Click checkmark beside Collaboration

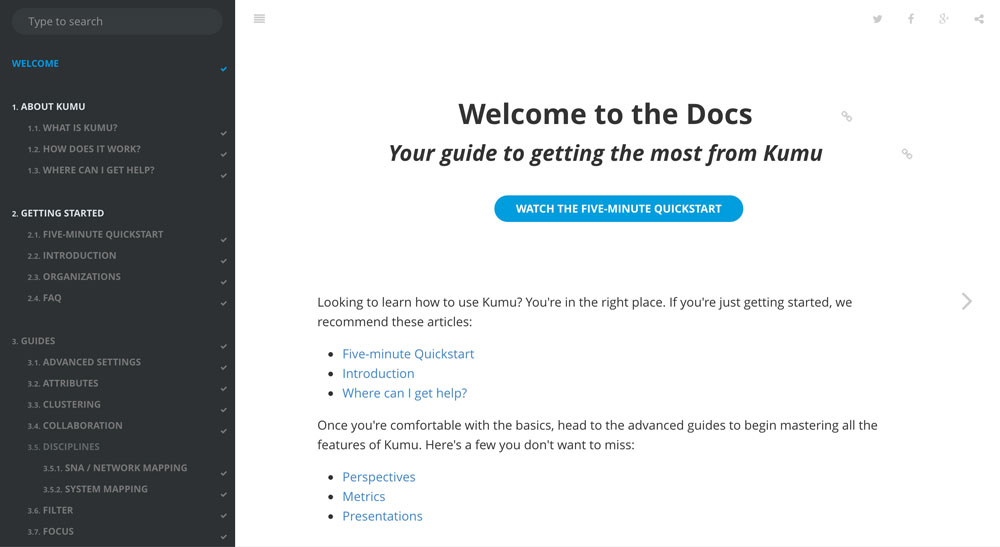(x=224, y=431)
